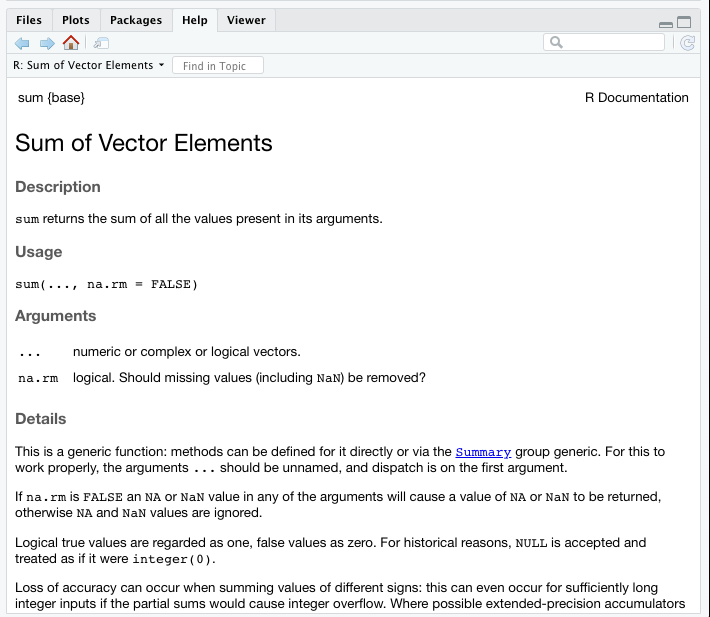710x617 pixels.
Task: Refresh the help topic
Action: click(687, 43)
